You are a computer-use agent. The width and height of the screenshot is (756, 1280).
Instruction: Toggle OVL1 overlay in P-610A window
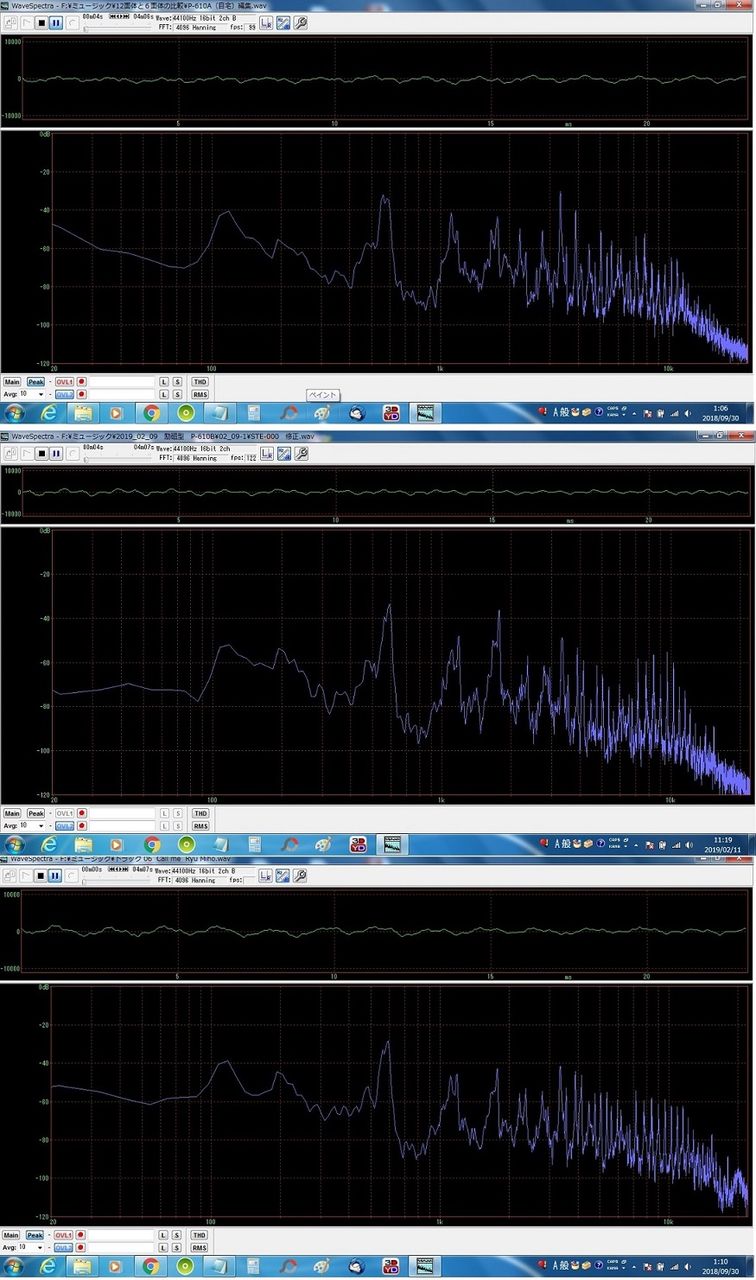point(64,381)
